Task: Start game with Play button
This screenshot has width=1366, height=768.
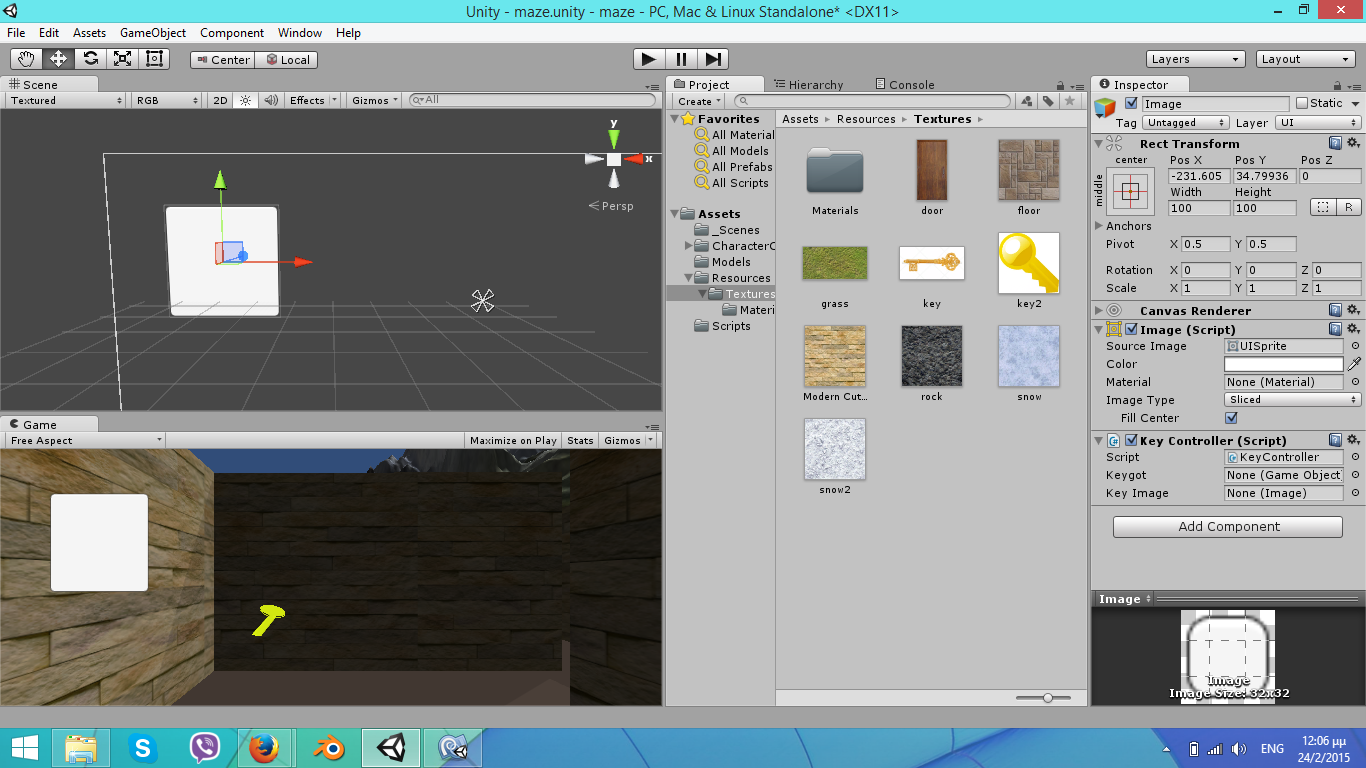Action: pyautogui.click(x=649, y=59)
